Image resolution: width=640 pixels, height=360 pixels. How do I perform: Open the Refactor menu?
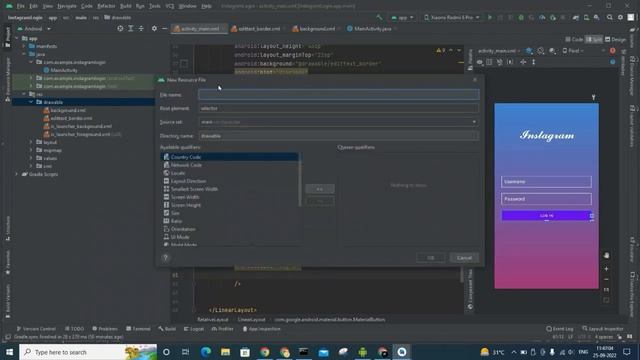(x=106, y=6)
